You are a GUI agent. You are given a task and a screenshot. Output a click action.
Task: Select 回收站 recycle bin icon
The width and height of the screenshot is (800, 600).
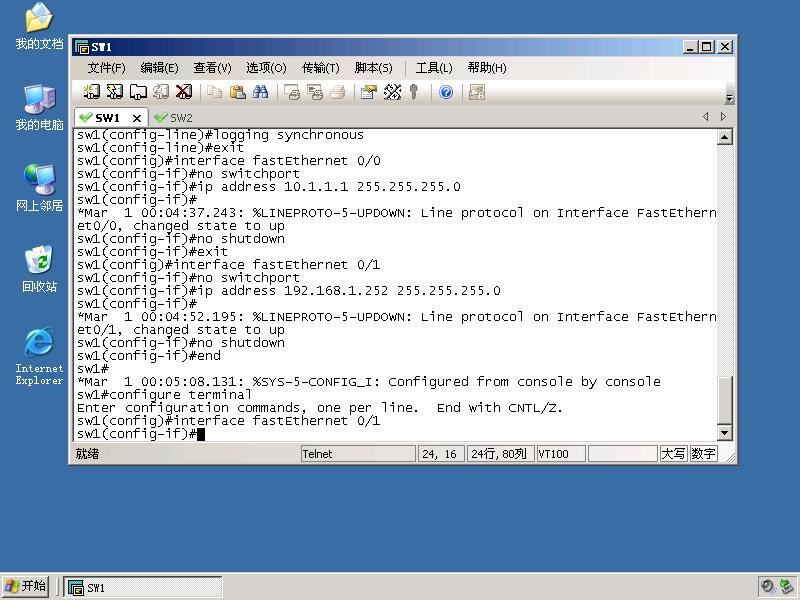pos(39,269)
